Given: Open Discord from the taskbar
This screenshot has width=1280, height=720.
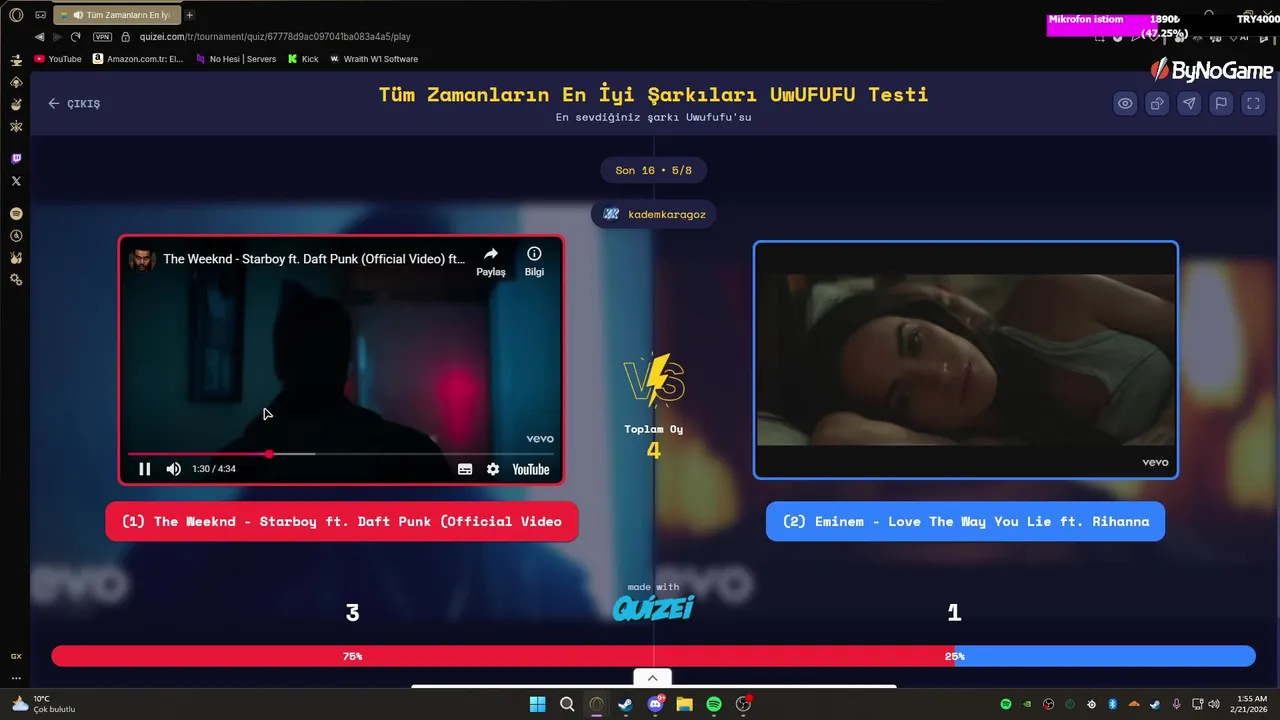Looking at the screenshot, I should (x=655, y=704).
